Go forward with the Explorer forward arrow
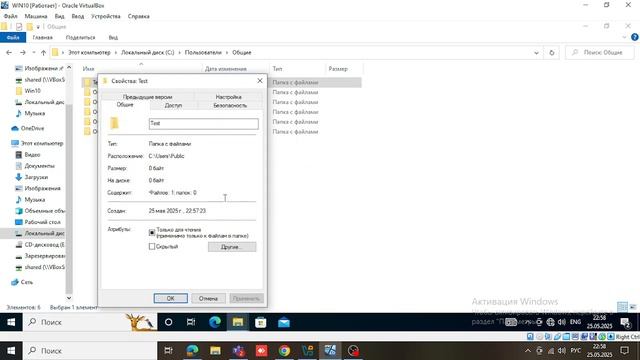Image resolution: width=640 pixels, height=360 pixels. click(22, 53)
